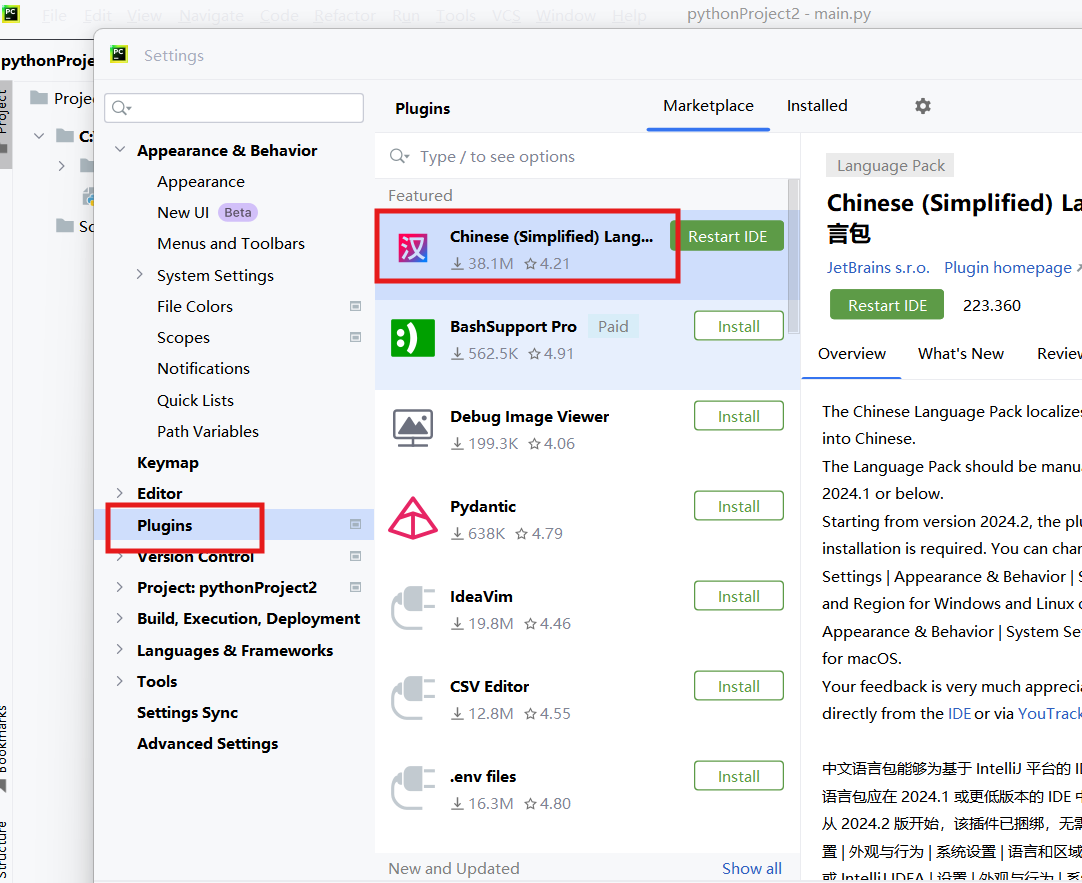Open Path Variables settings page
This screenshot has width=1082, height=883.
coord(208,431)
